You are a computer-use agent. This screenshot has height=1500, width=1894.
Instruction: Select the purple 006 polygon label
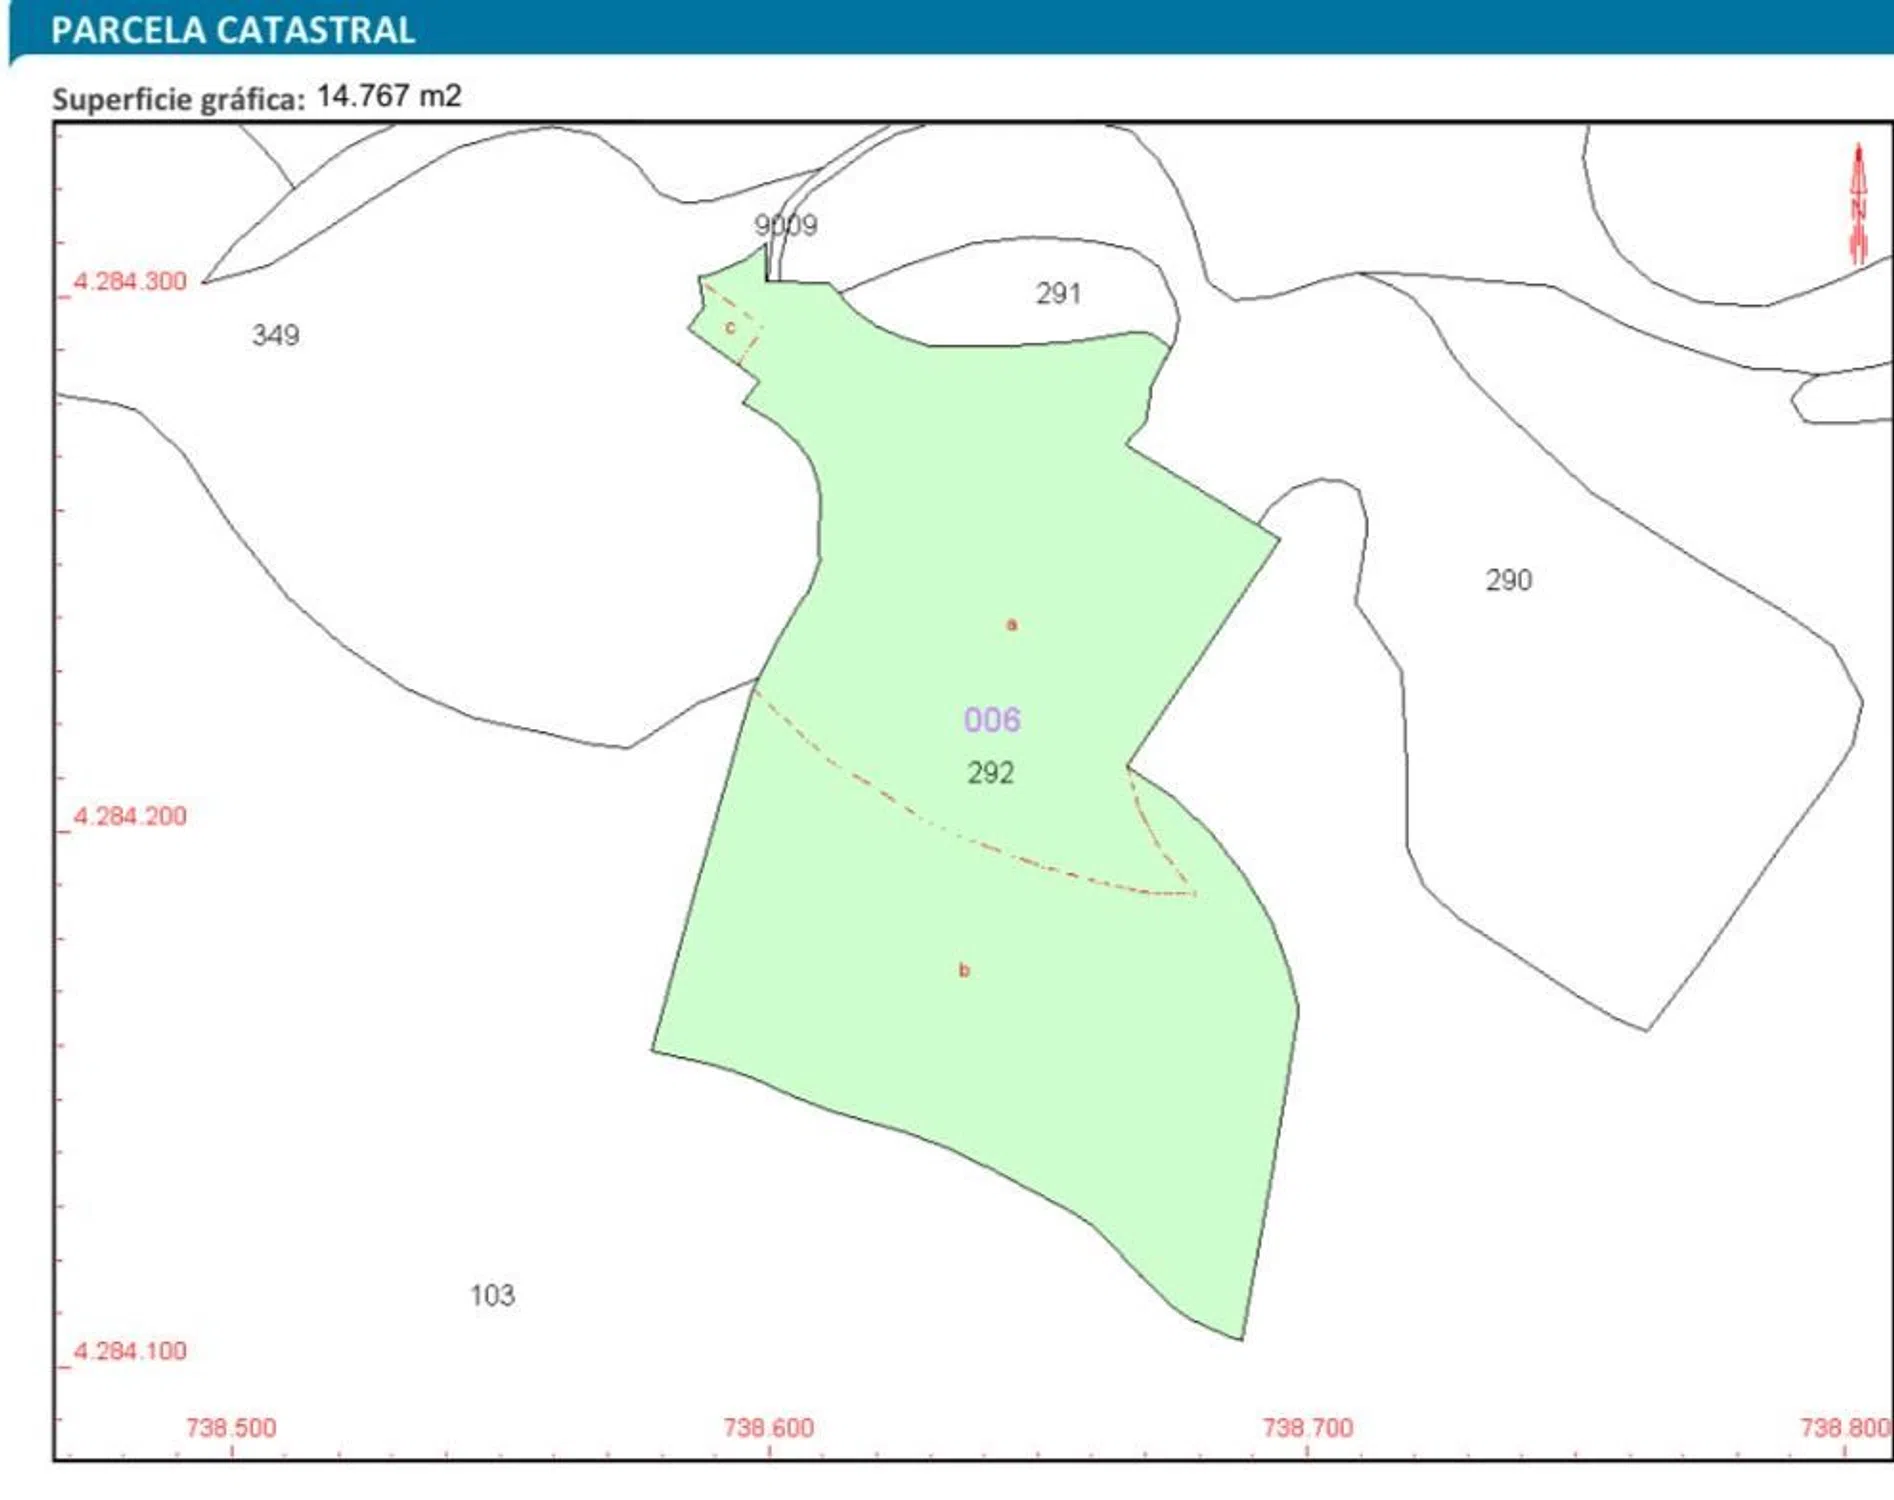[x=992, y=720]
